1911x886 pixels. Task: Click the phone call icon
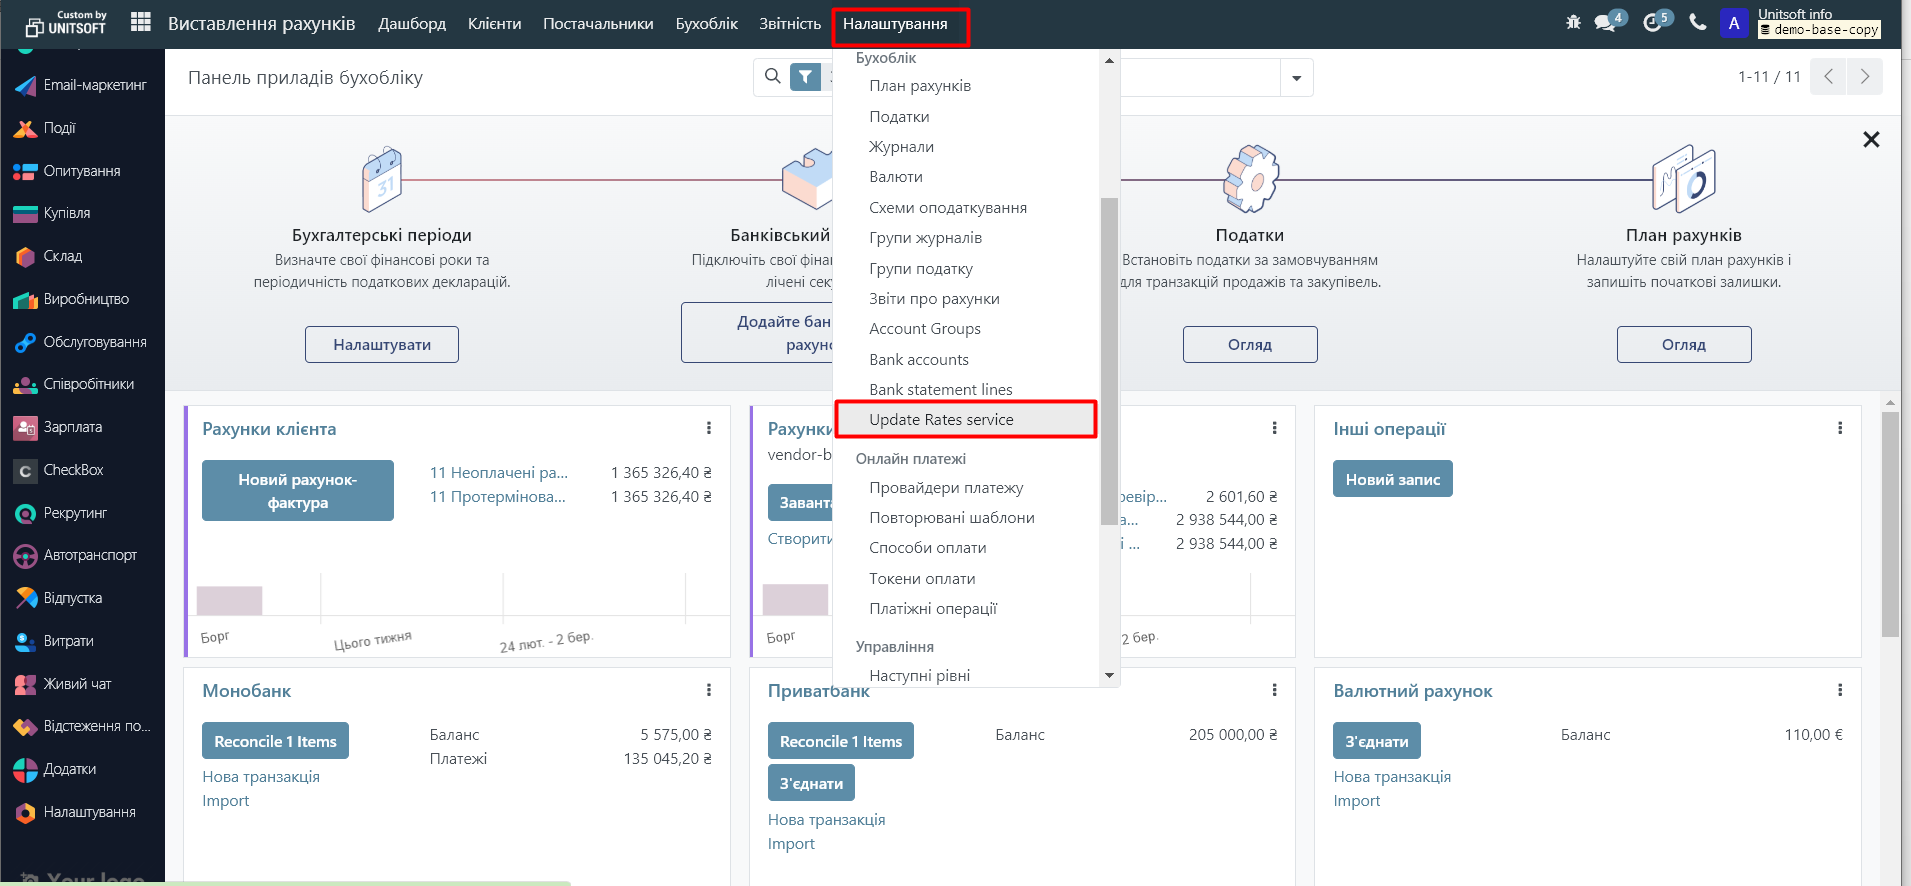click(1697, 22)
